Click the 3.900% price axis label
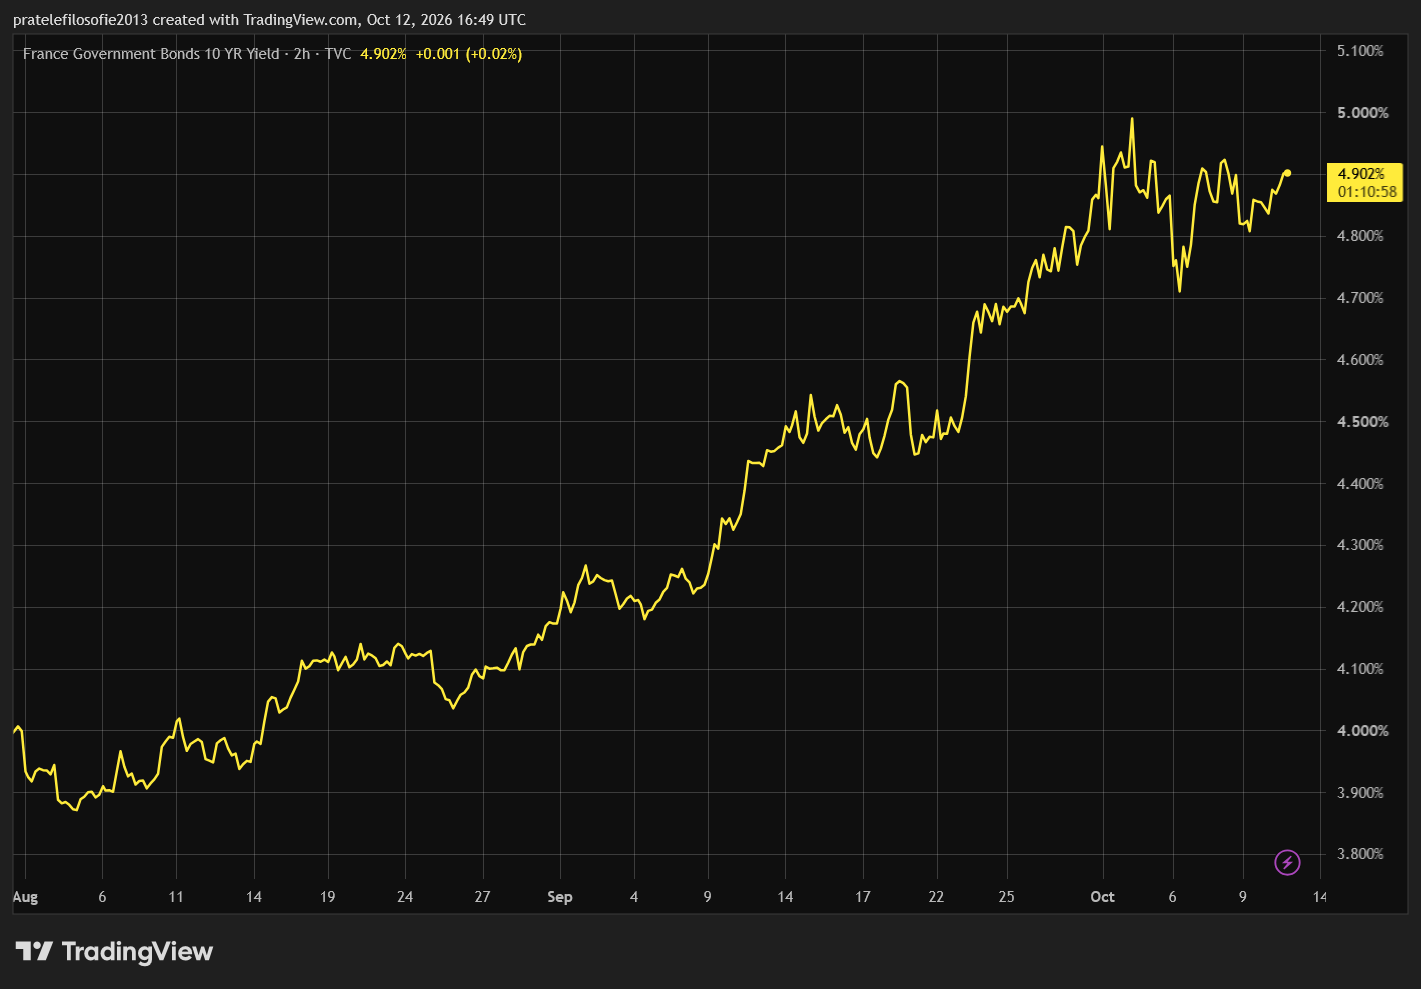The width and height of the screenshot is (1421, 989). click(x=1360, y=793)
